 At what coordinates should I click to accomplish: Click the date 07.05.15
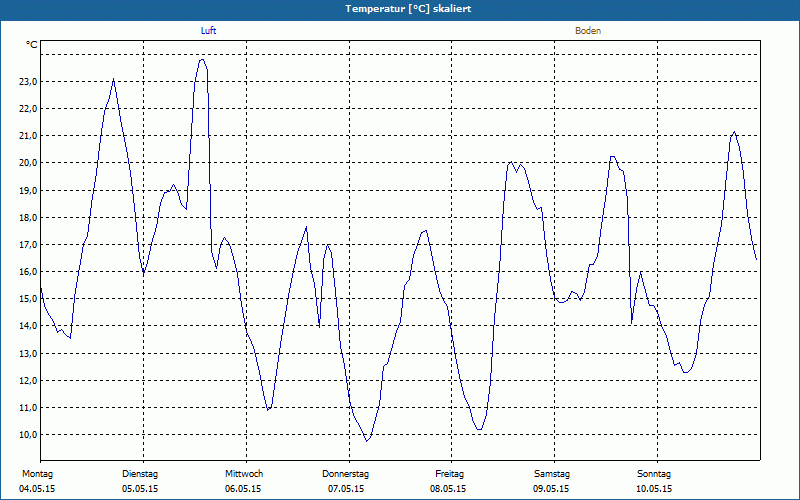click(x=346, y=489)
